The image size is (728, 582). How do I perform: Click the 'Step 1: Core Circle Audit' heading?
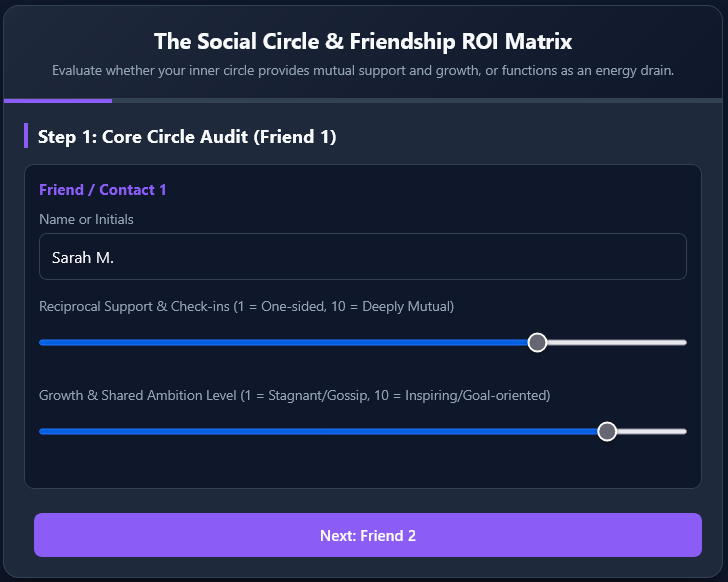(x=187, y=137)
